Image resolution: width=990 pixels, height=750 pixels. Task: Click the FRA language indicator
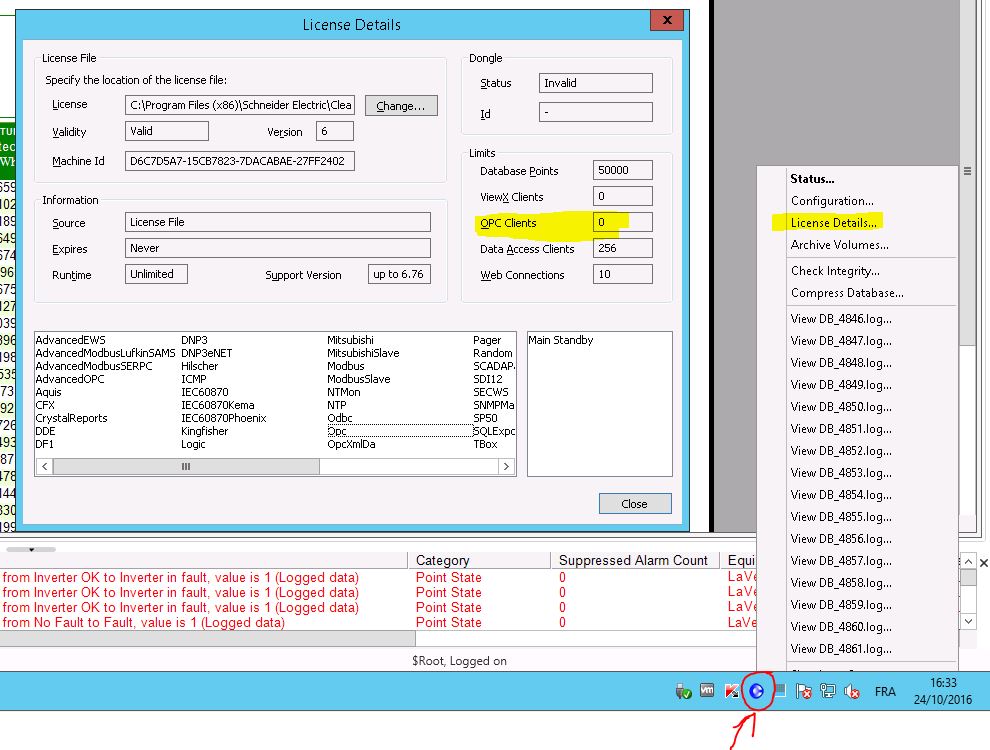click(x=885, y=691)
